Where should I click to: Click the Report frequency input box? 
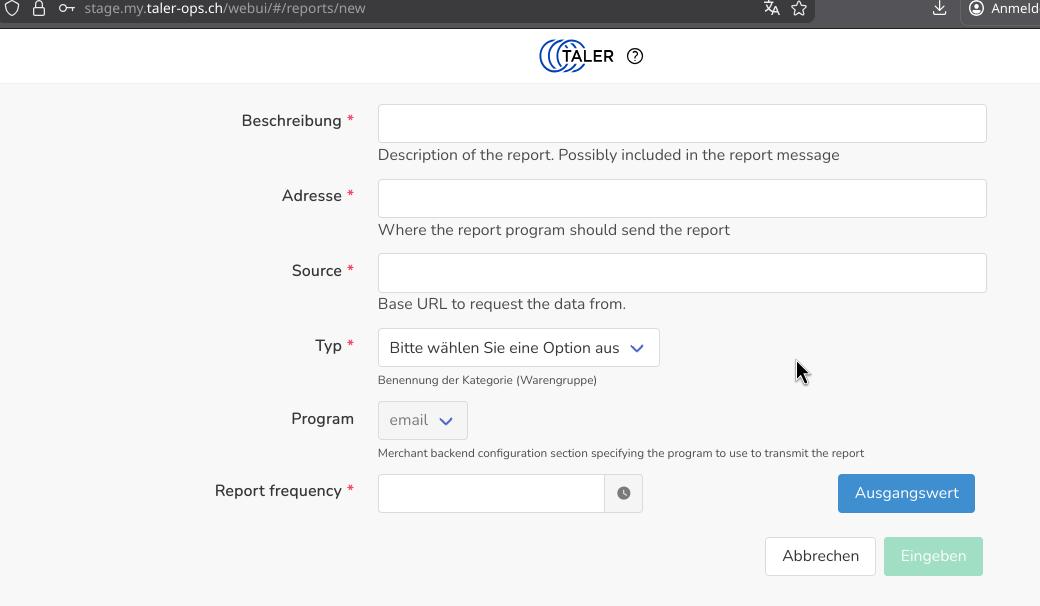491,493
